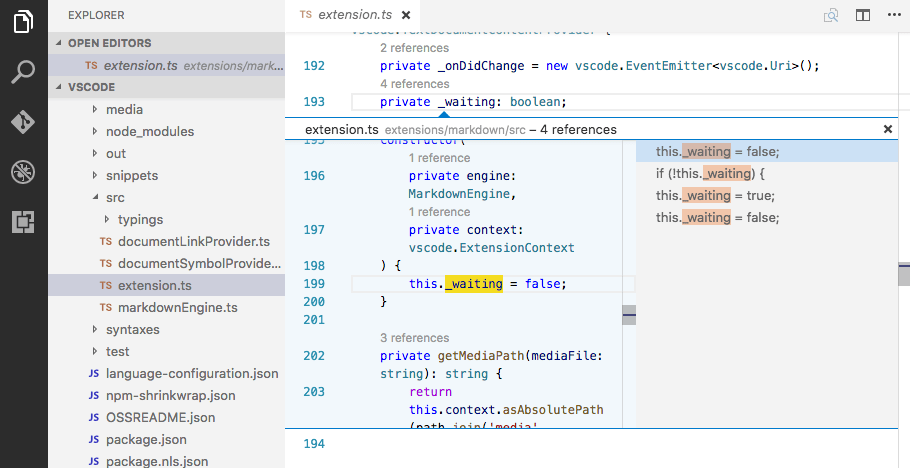
Task: Expand the out folder
Action: click(95, 153)
